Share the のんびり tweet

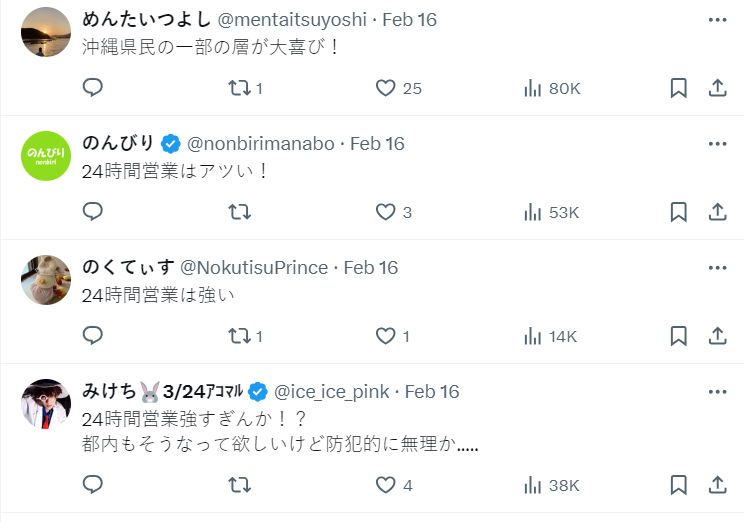tap(717, 212)
